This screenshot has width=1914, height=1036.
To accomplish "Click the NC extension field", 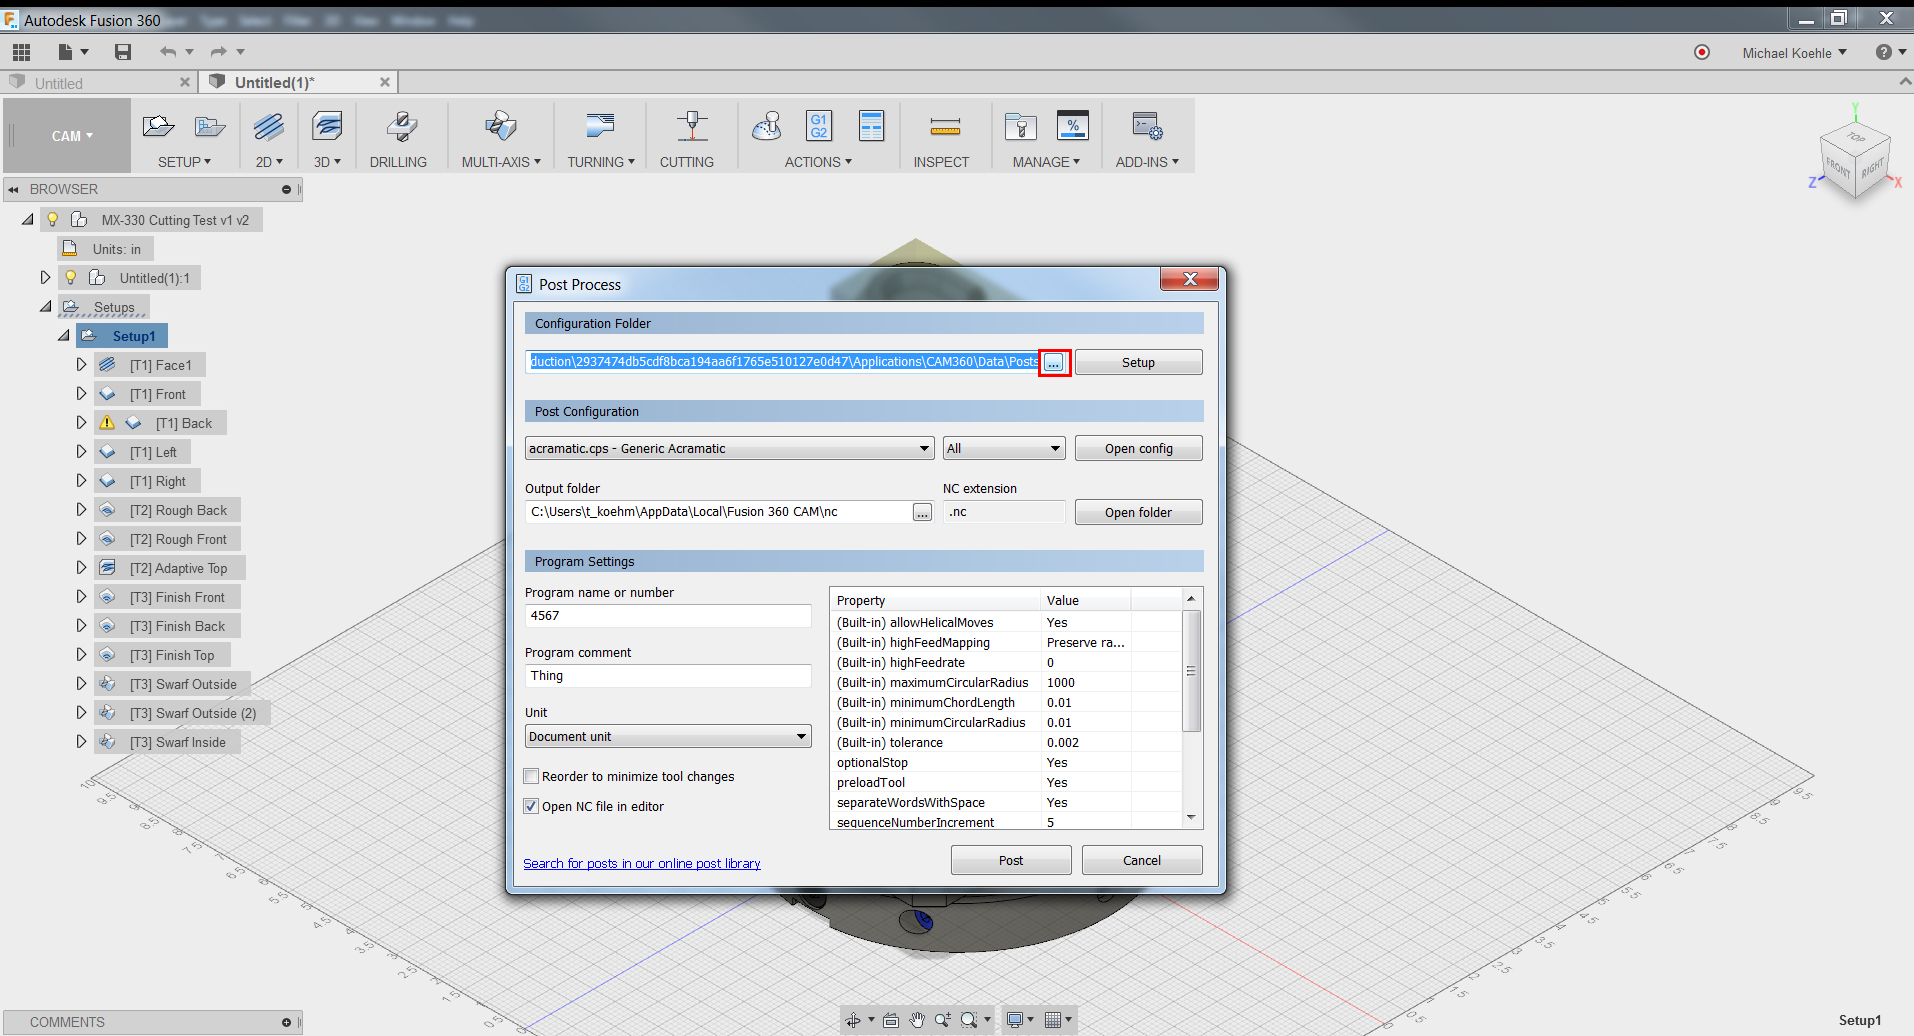I will 1004,512.
